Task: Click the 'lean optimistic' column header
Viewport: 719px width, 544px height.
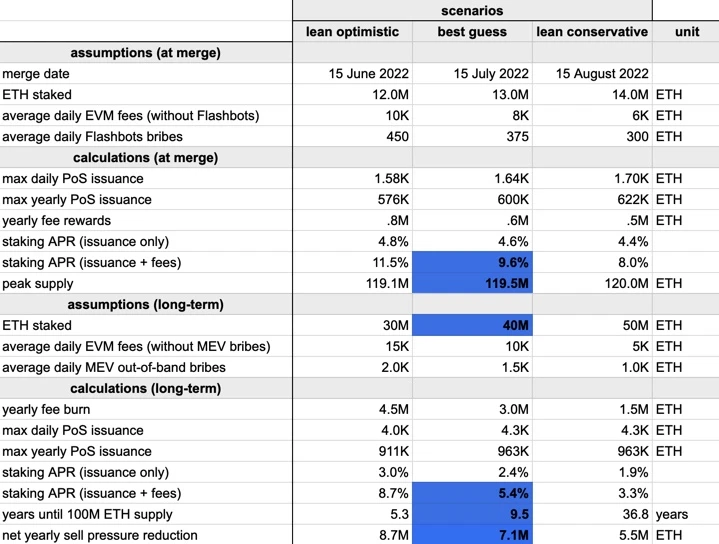Action: 353,32
